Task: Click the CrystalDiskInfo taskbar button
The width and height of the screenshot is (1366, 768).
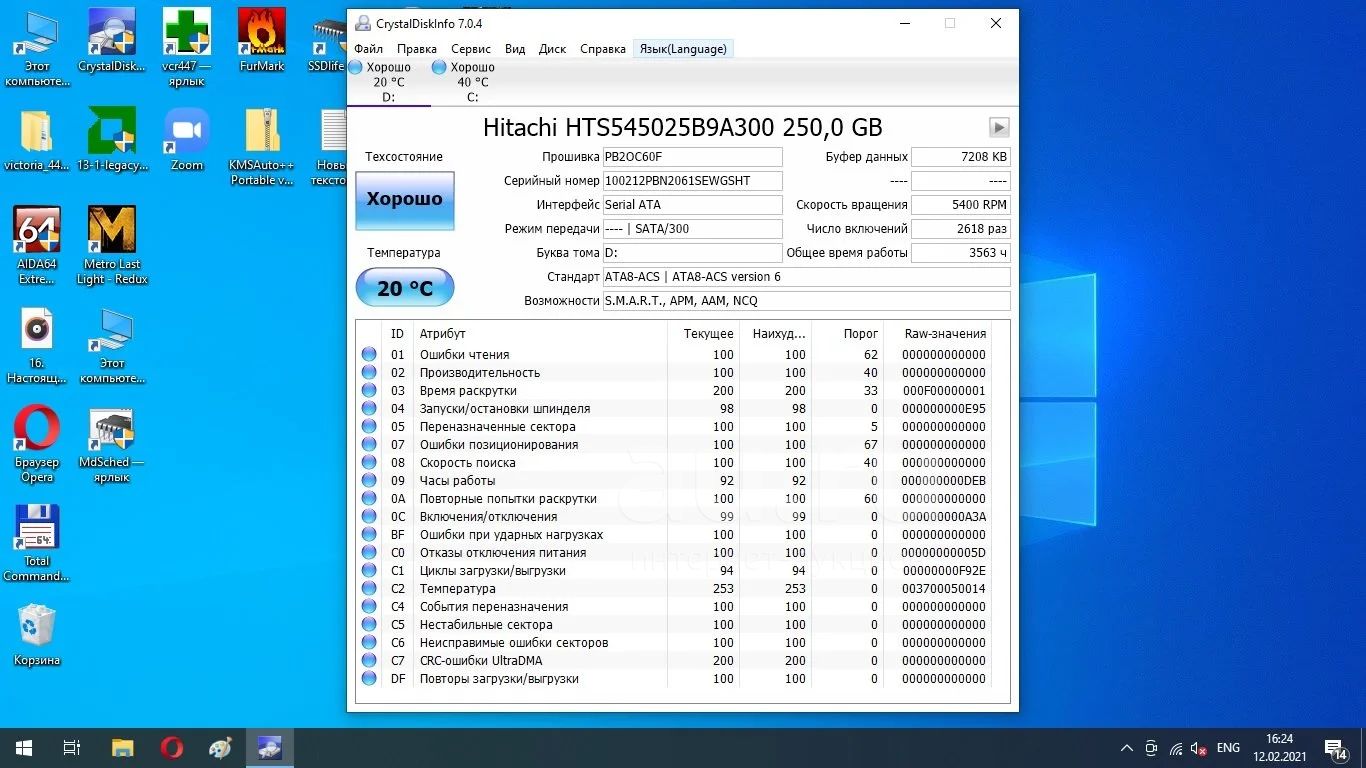Action: pyautogui.click(x=270, y=748)
